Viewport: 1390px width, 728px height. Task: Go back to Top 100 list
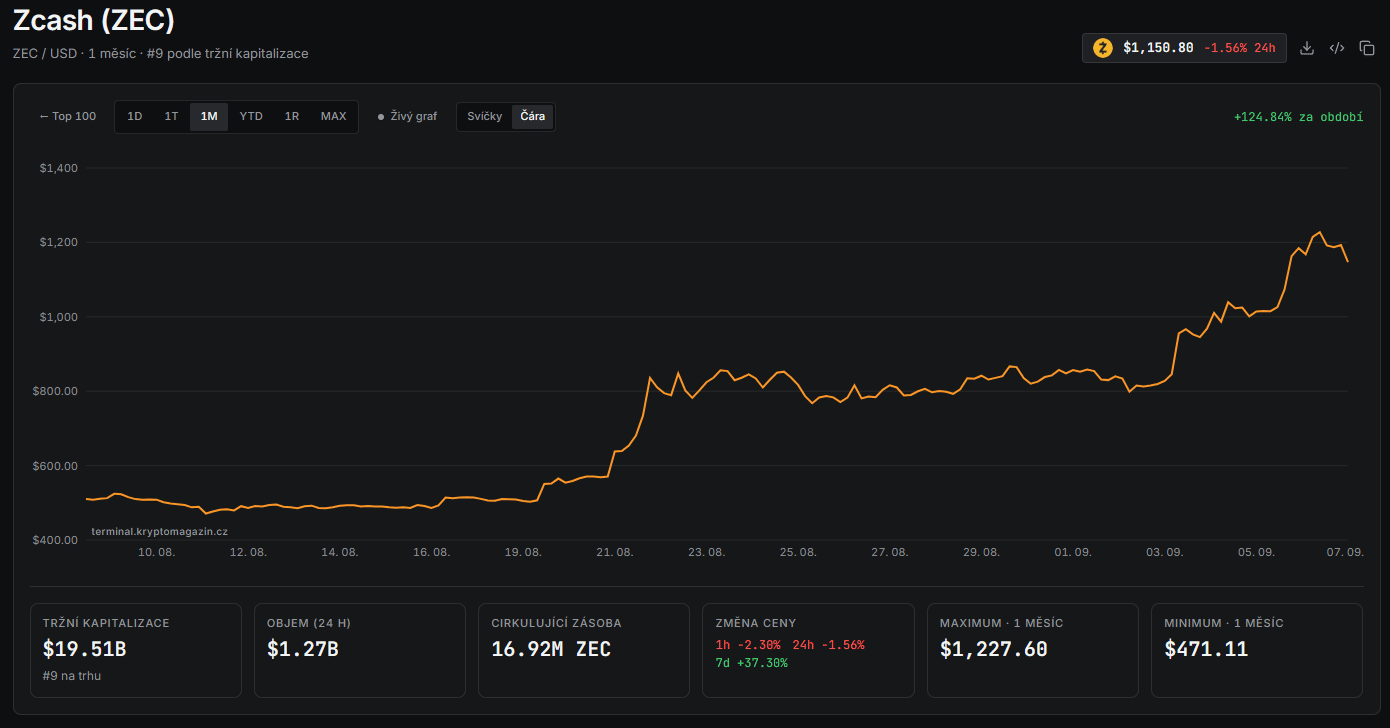coord(68,116)
